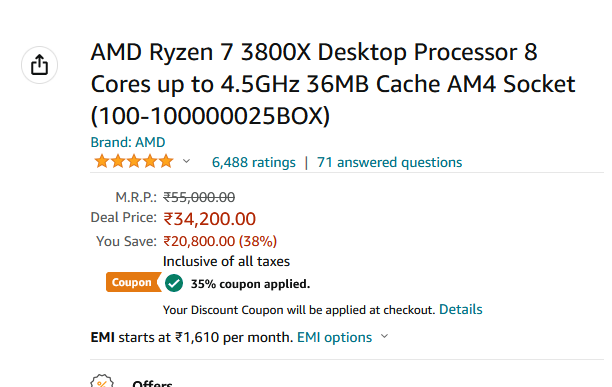This screenshot has width=612, height=387.
Task: Click the Offers section heading
Action: 152,383
